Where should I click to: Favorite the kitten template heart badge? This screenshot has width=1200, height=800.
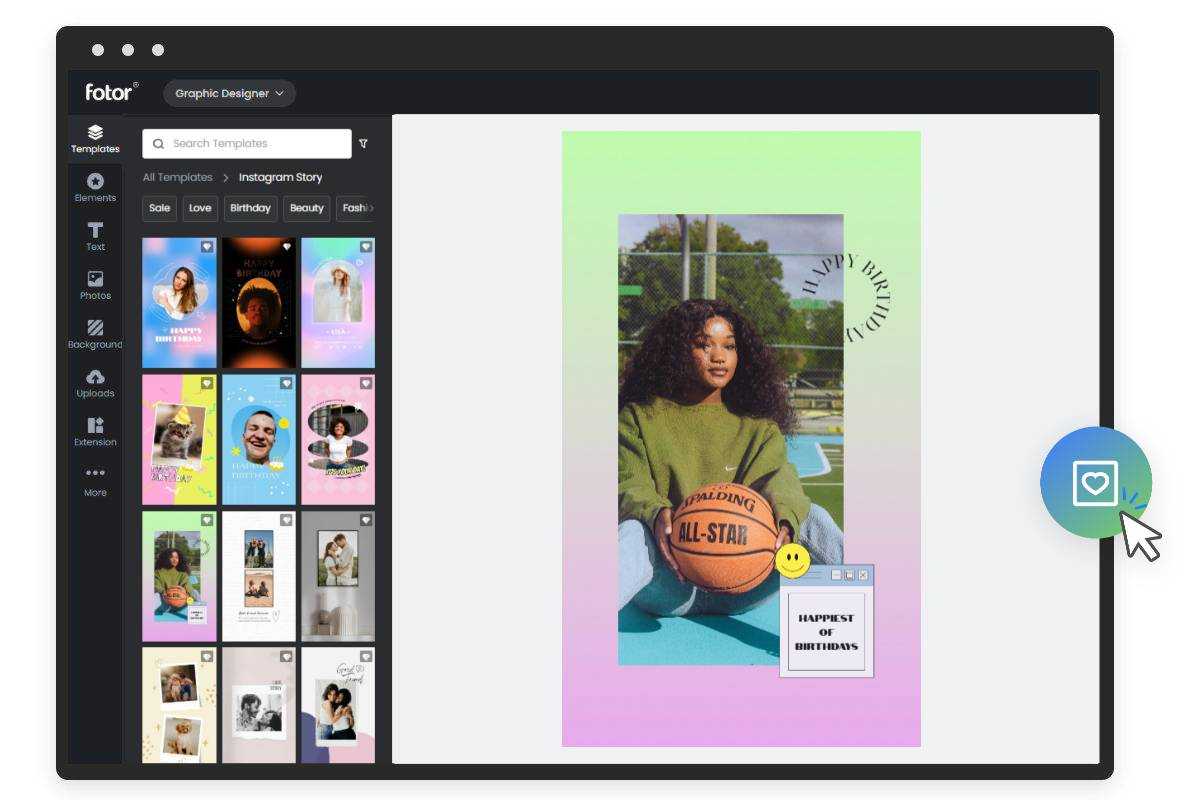point(207,383)
